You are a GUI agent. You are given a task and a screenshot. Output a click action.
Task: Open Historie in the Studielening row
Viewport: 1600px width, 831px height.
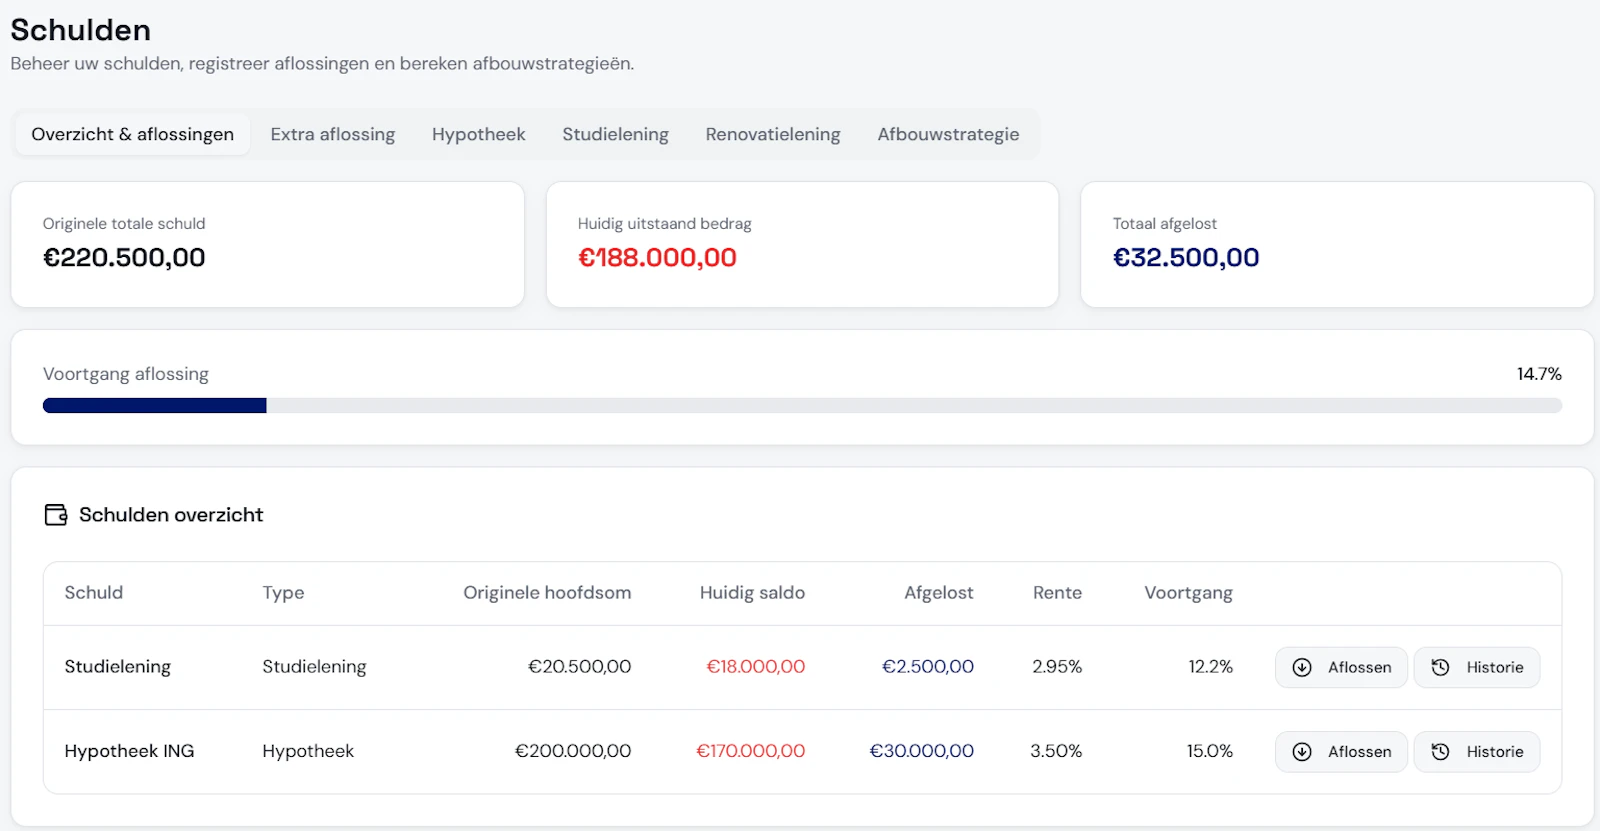tap(1477, 668)
